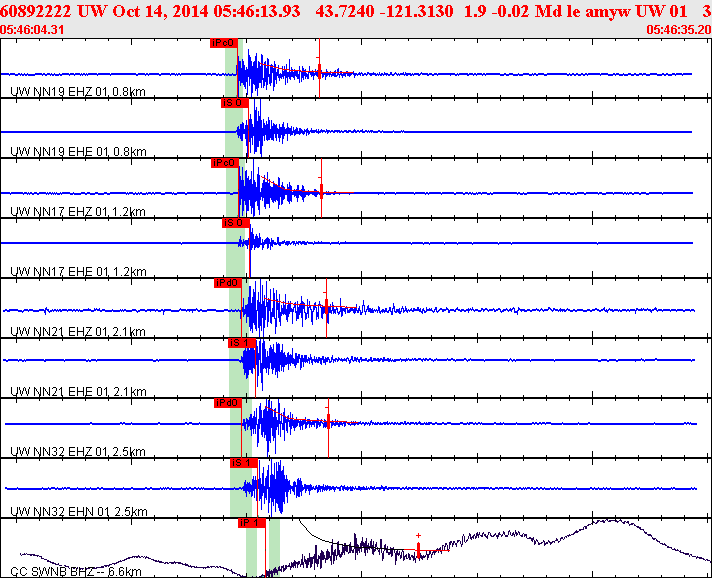
Task: Click the iS 1 pick flag on NN32 EHN
Action: (243, 463)
